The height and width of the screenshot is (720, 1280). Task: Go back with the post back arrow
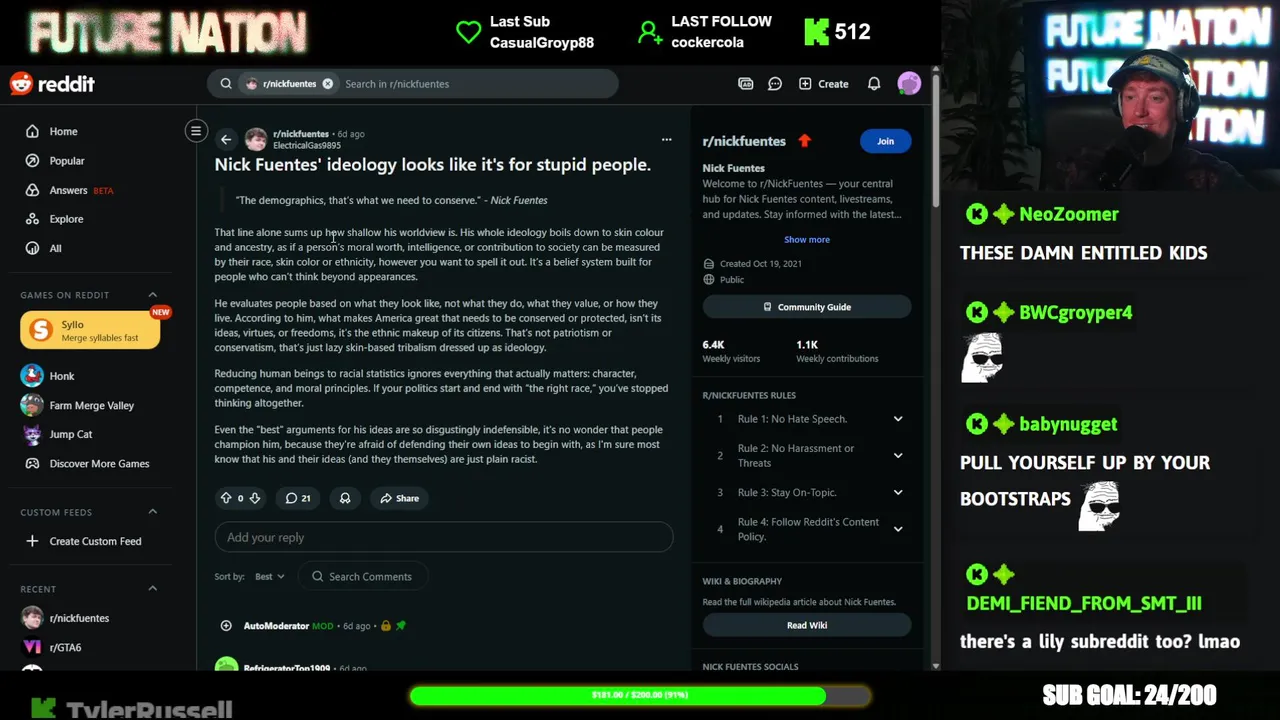[x=226, y=140]
